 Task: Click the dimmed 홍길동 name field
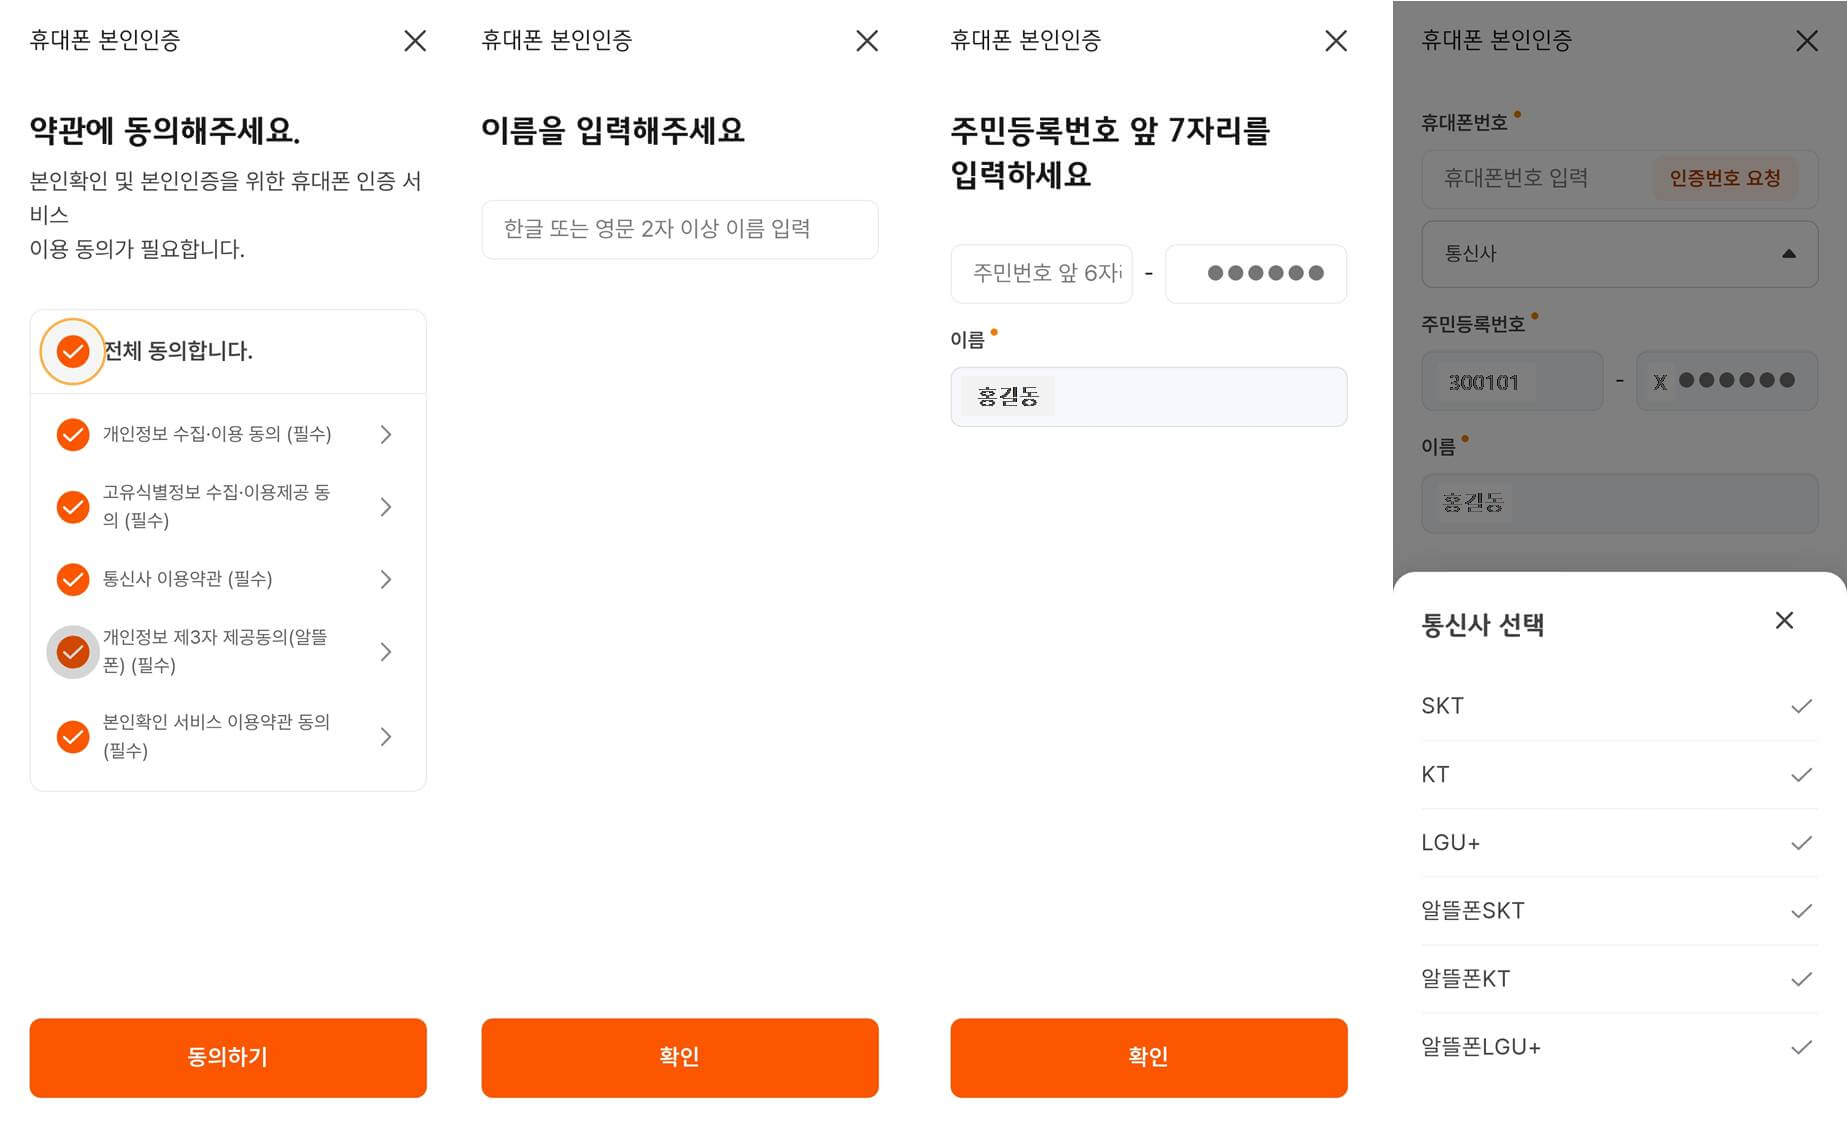[1620, 503]
